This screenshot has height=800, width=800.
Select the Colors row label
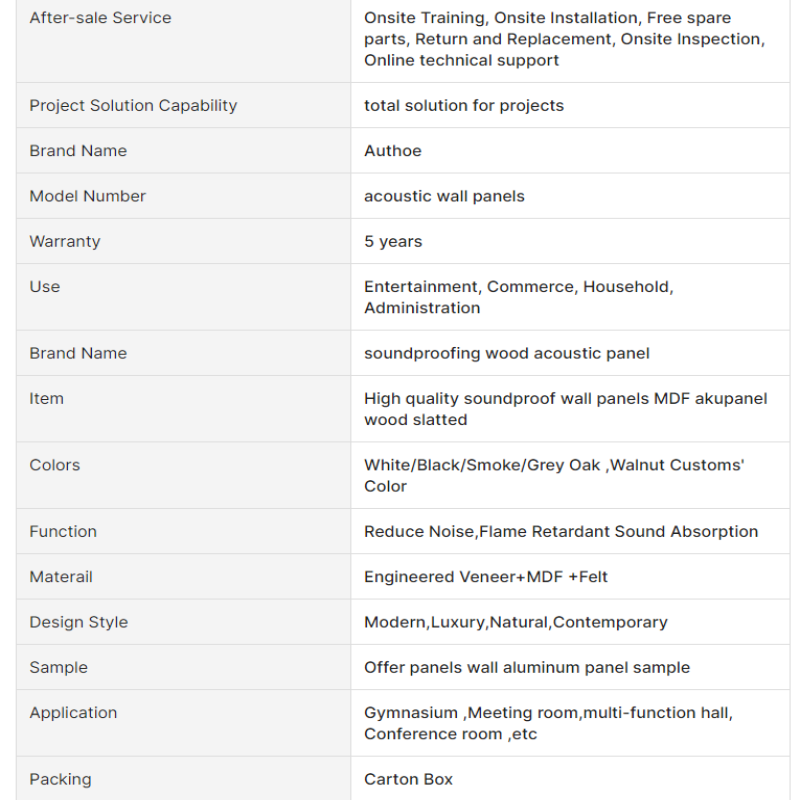point(55,465)
